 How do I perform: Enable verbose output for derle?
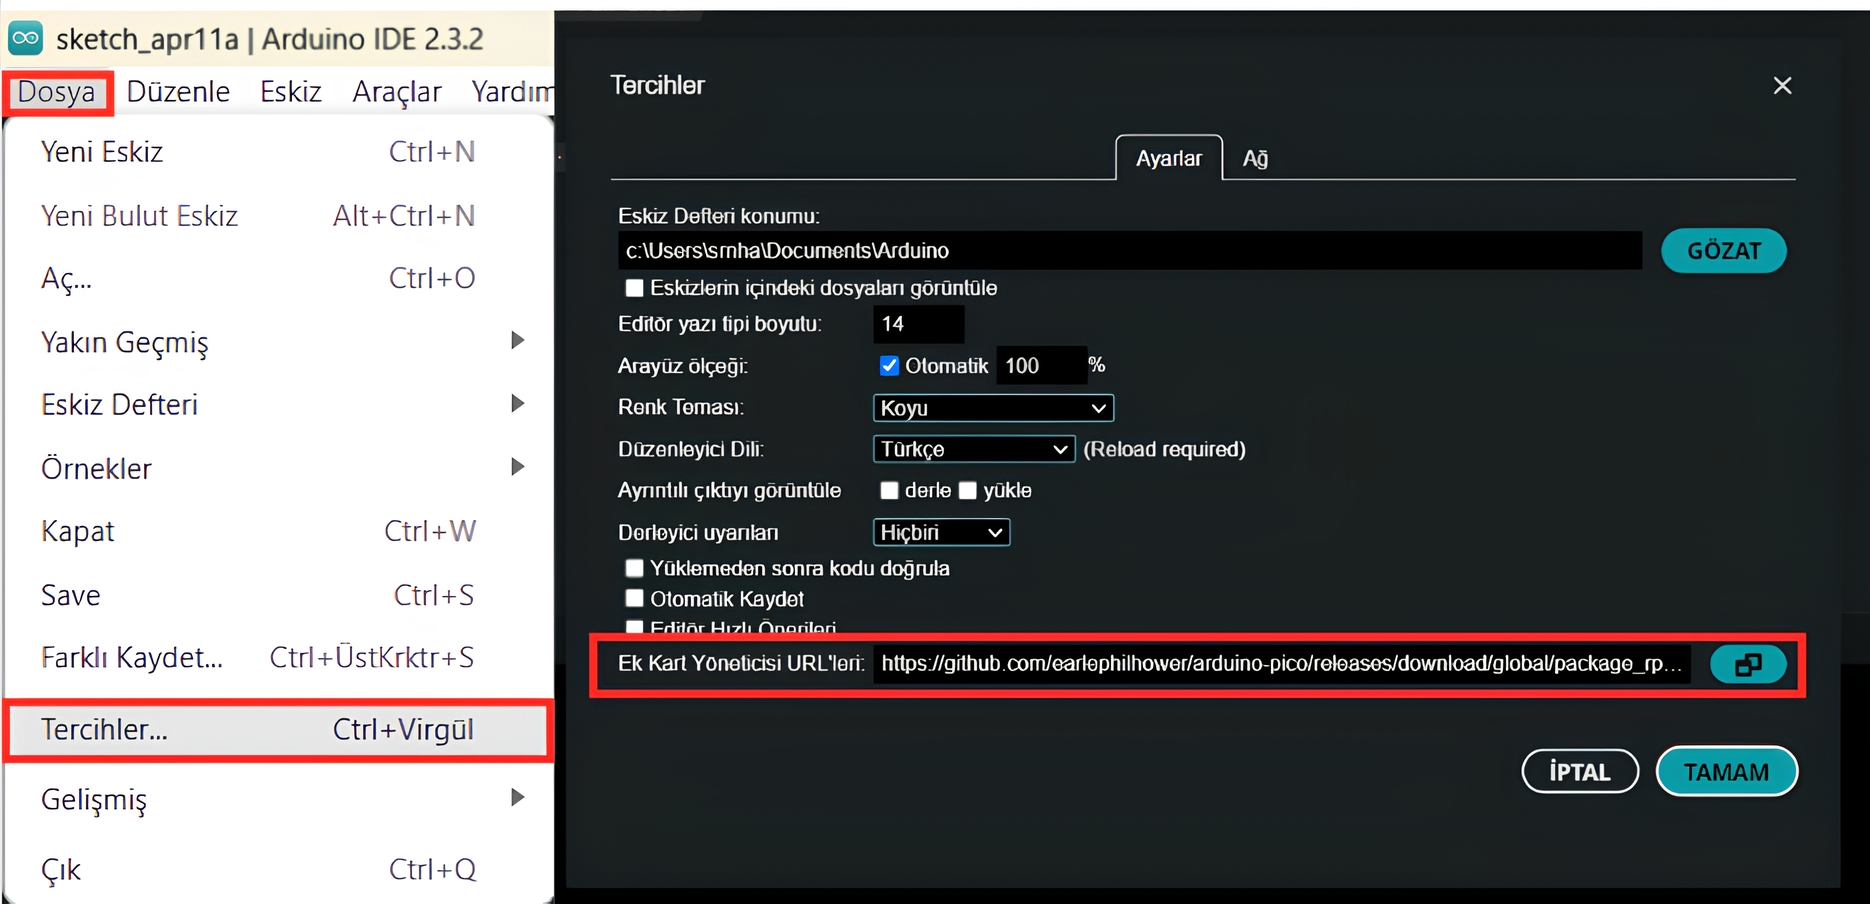[889, 491]
